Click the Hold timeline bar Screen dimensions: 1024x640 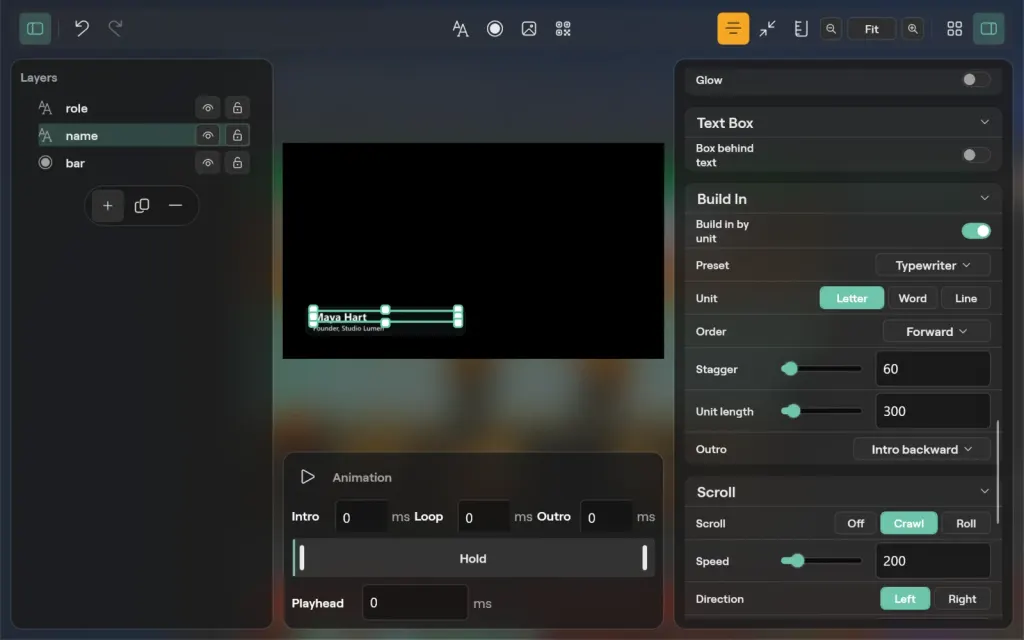click(x=473, y=558)
